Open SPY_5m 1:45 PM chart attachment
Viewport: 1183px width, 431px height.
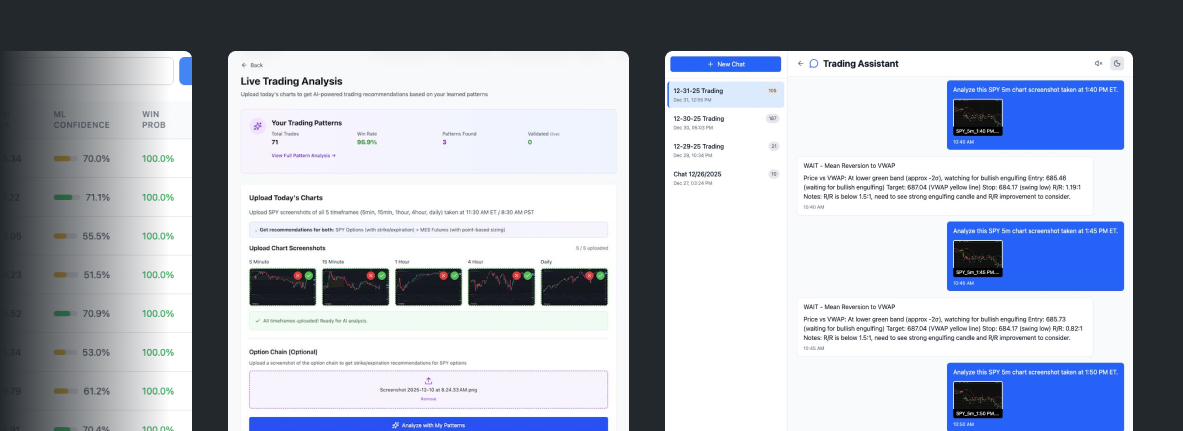[x=978, y=258]
